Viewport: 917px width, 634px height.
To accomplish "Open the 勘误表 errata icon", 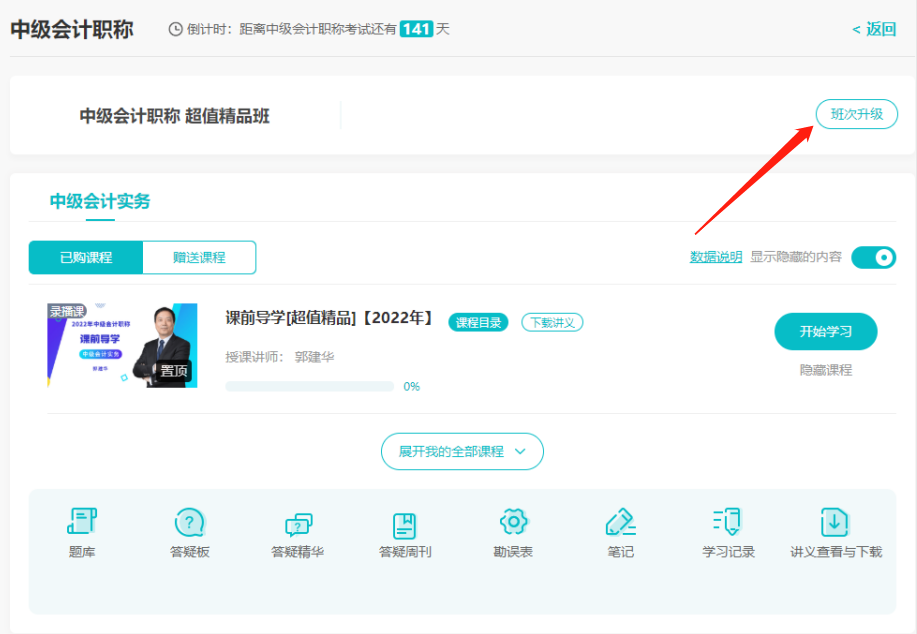I will click(512, 532).
